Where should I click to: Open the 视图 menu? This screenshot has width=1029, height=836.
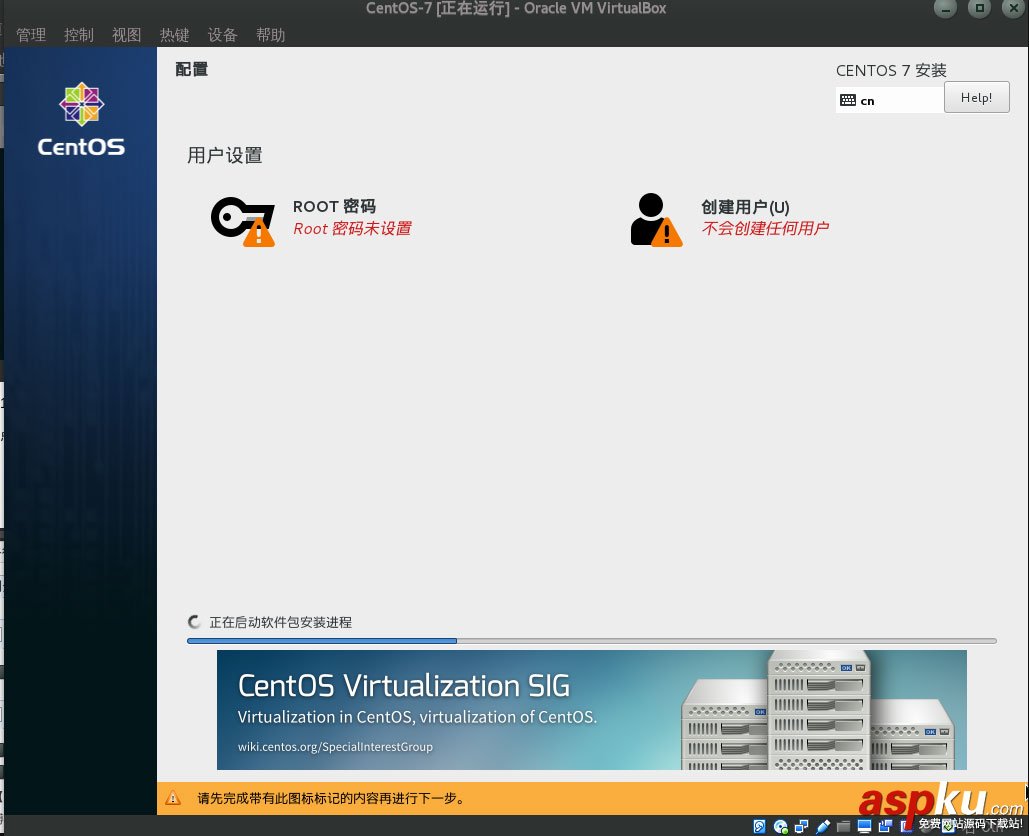pyautogui.click(x=126, y=34)
